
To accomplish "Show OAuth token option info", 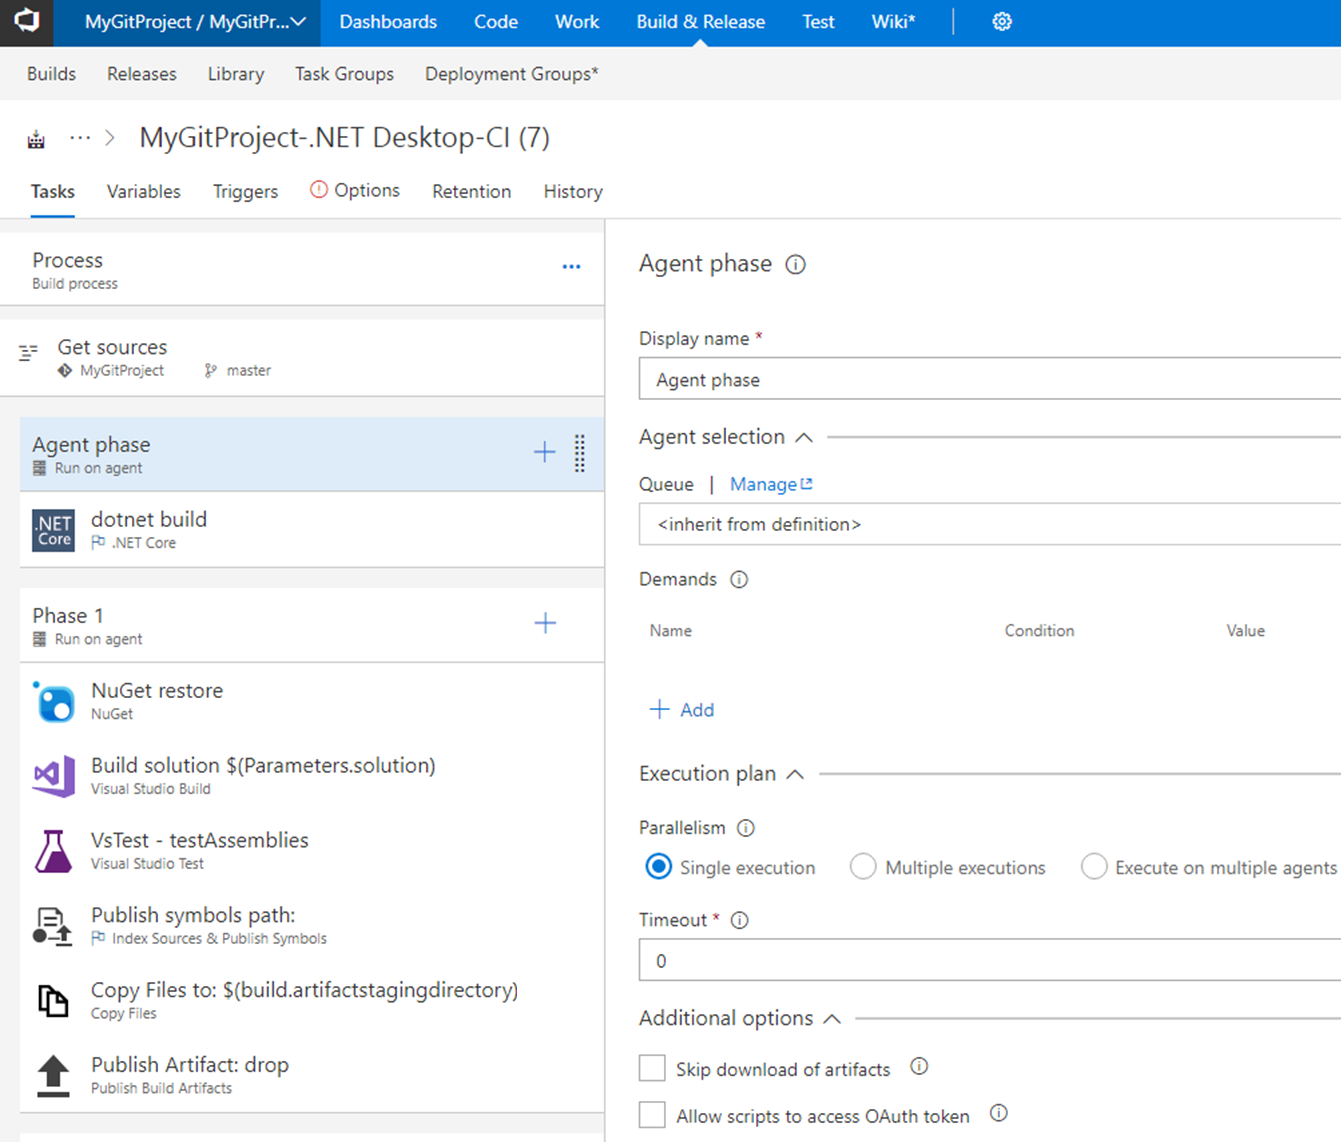I will click(x=998, y=1113).
